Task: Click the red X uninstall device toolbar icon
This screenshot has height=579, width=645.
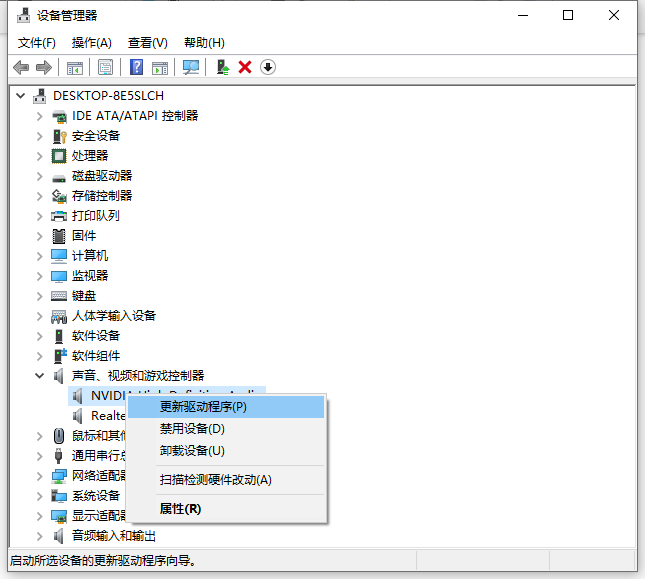Action: pos(245,67)
